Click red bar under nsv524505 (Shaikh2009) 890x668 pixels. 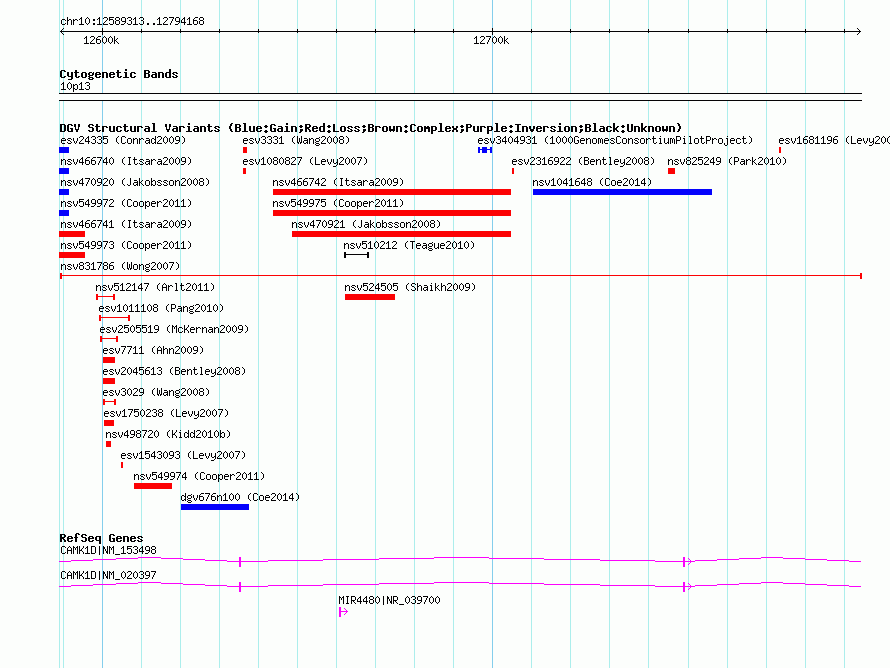tap(370, 297)
